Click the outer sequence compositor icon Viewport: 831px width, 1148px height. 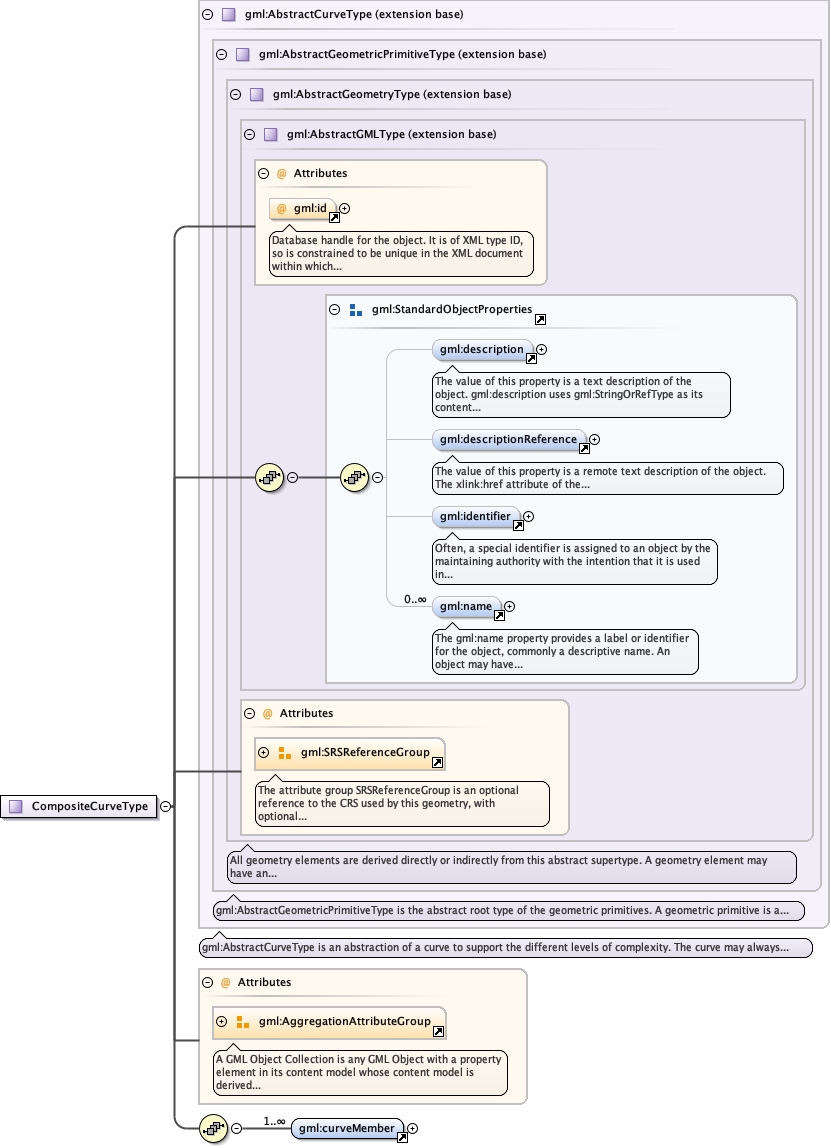[x=269, y=478]
